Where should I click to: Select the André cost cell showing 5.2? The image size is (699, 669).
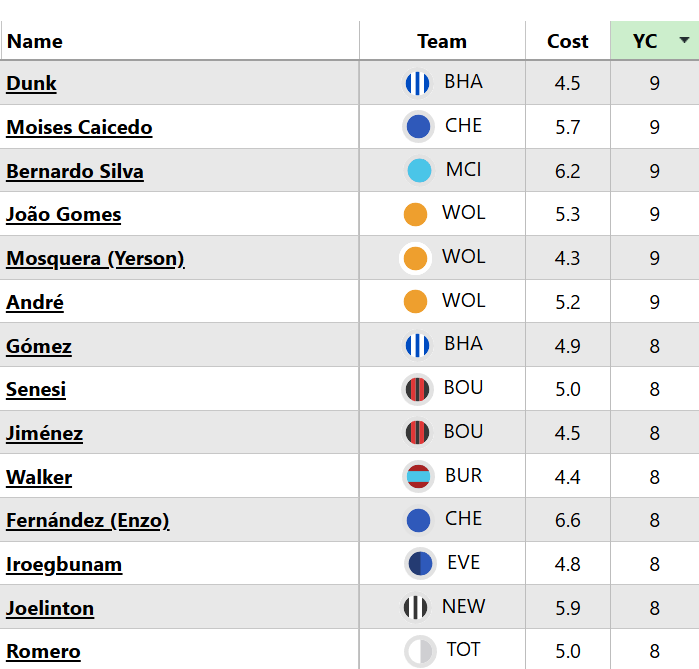pos(567,302)
